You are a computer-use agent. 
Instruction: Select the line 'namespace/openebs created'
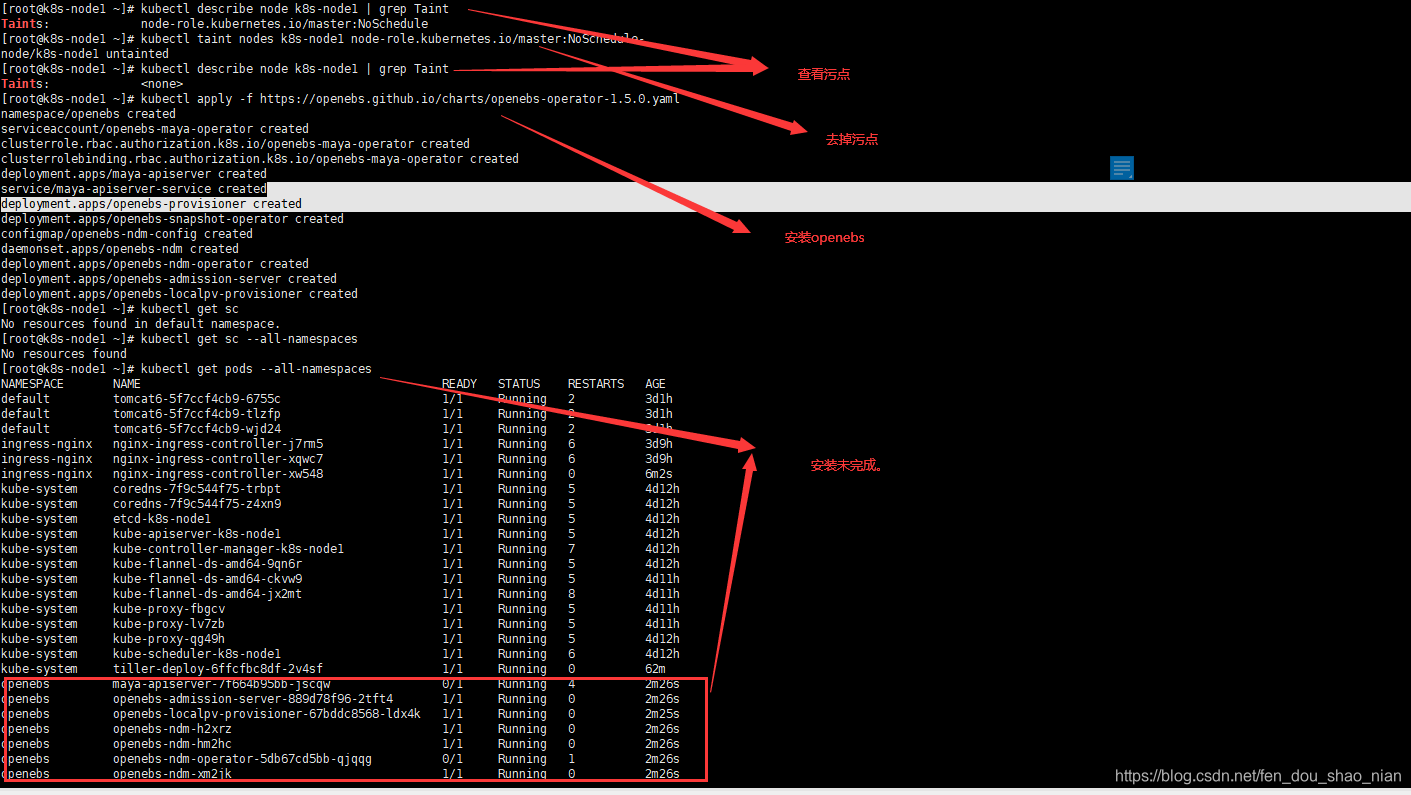coord(88,114)
